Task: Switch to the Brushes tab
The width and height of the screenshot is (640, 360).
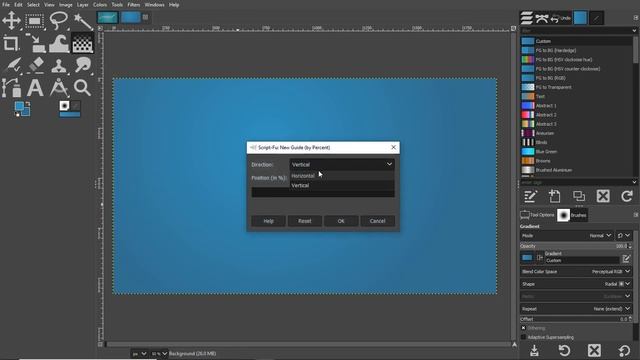Action: 572,215
